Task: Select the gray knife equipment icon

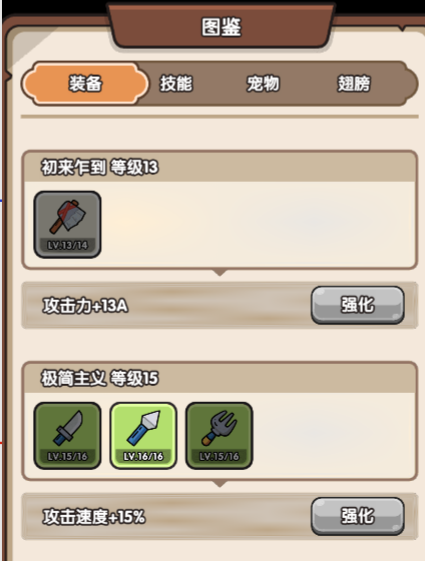Action: pos(67,435)
